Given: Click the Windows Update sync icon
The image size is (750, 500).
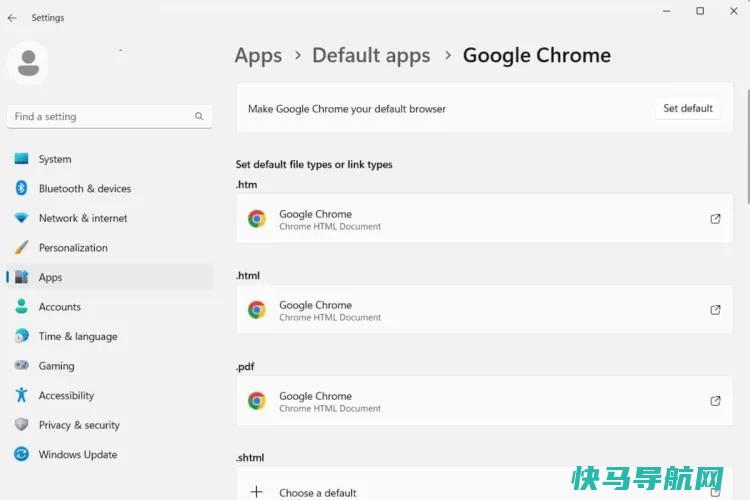Looking at the screenshot, I should coord(22,454).
